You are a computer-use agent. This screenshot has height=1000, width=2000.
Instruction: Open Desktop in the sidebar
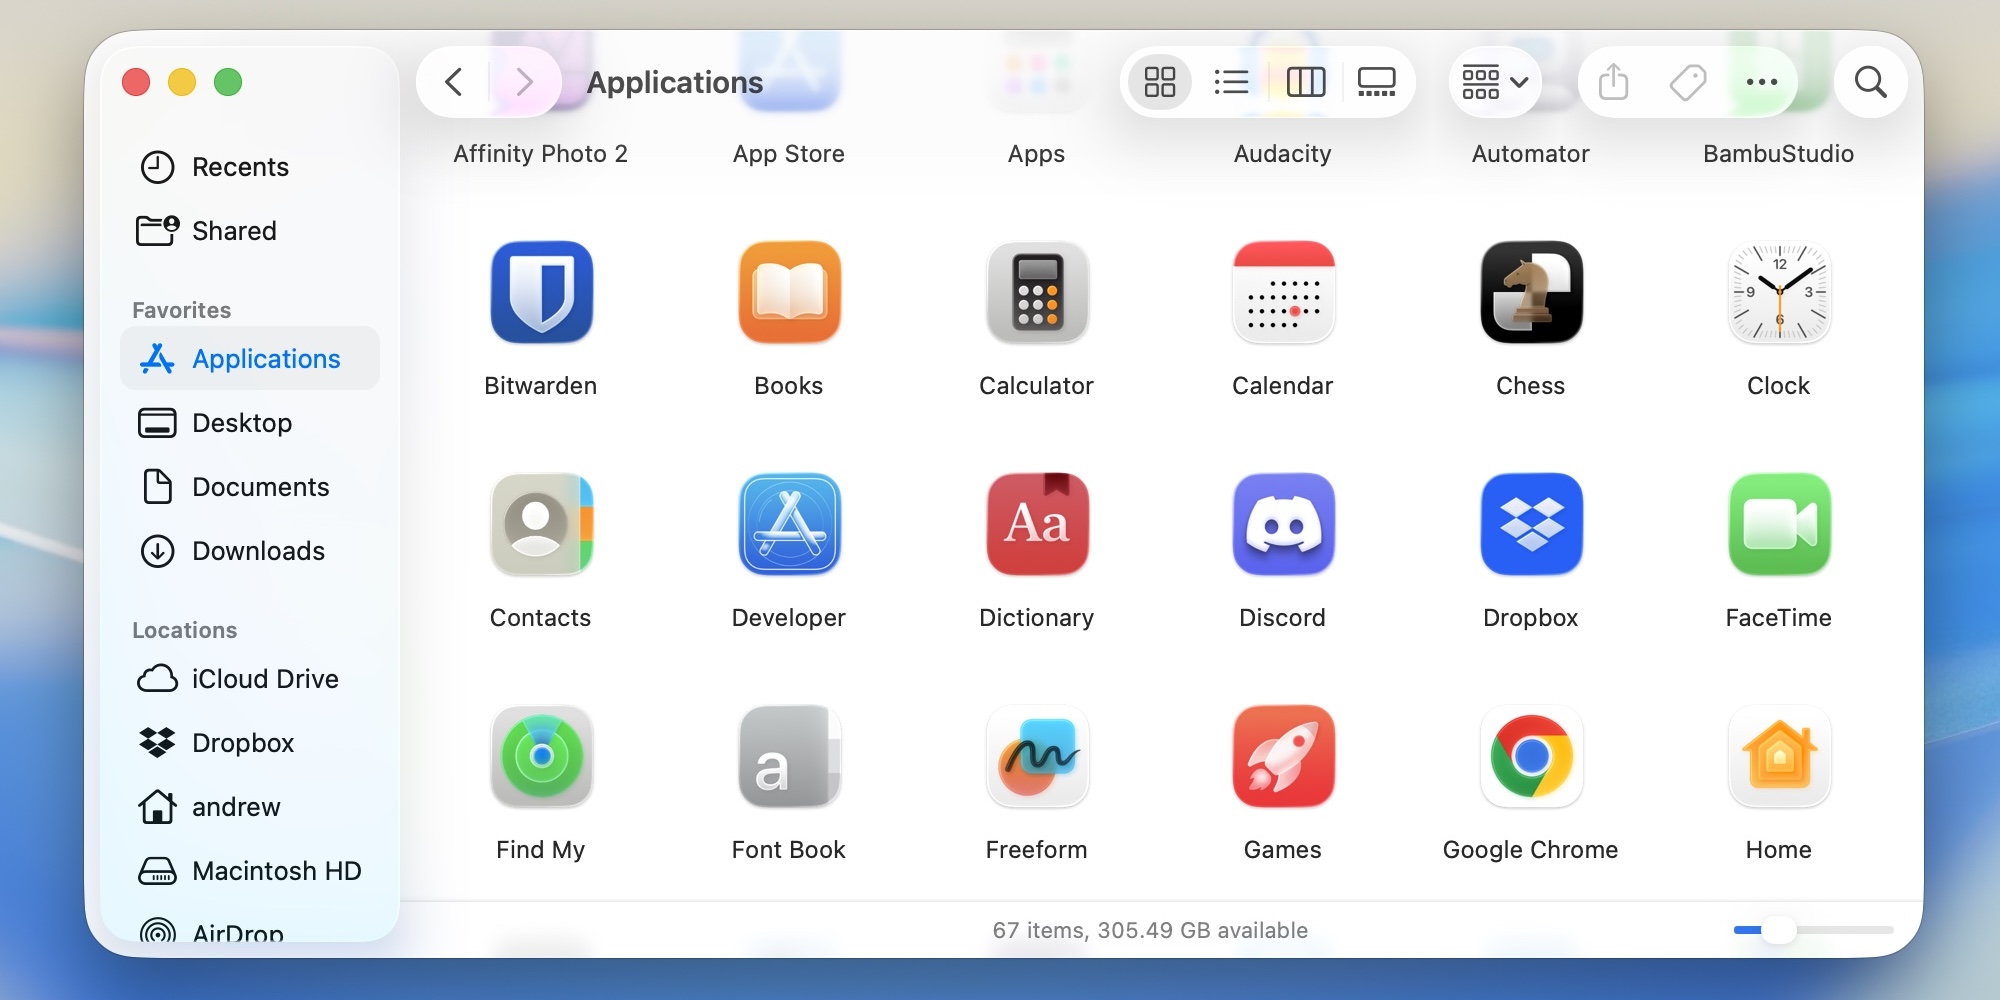pyautogui.click(x=250, y=423)
